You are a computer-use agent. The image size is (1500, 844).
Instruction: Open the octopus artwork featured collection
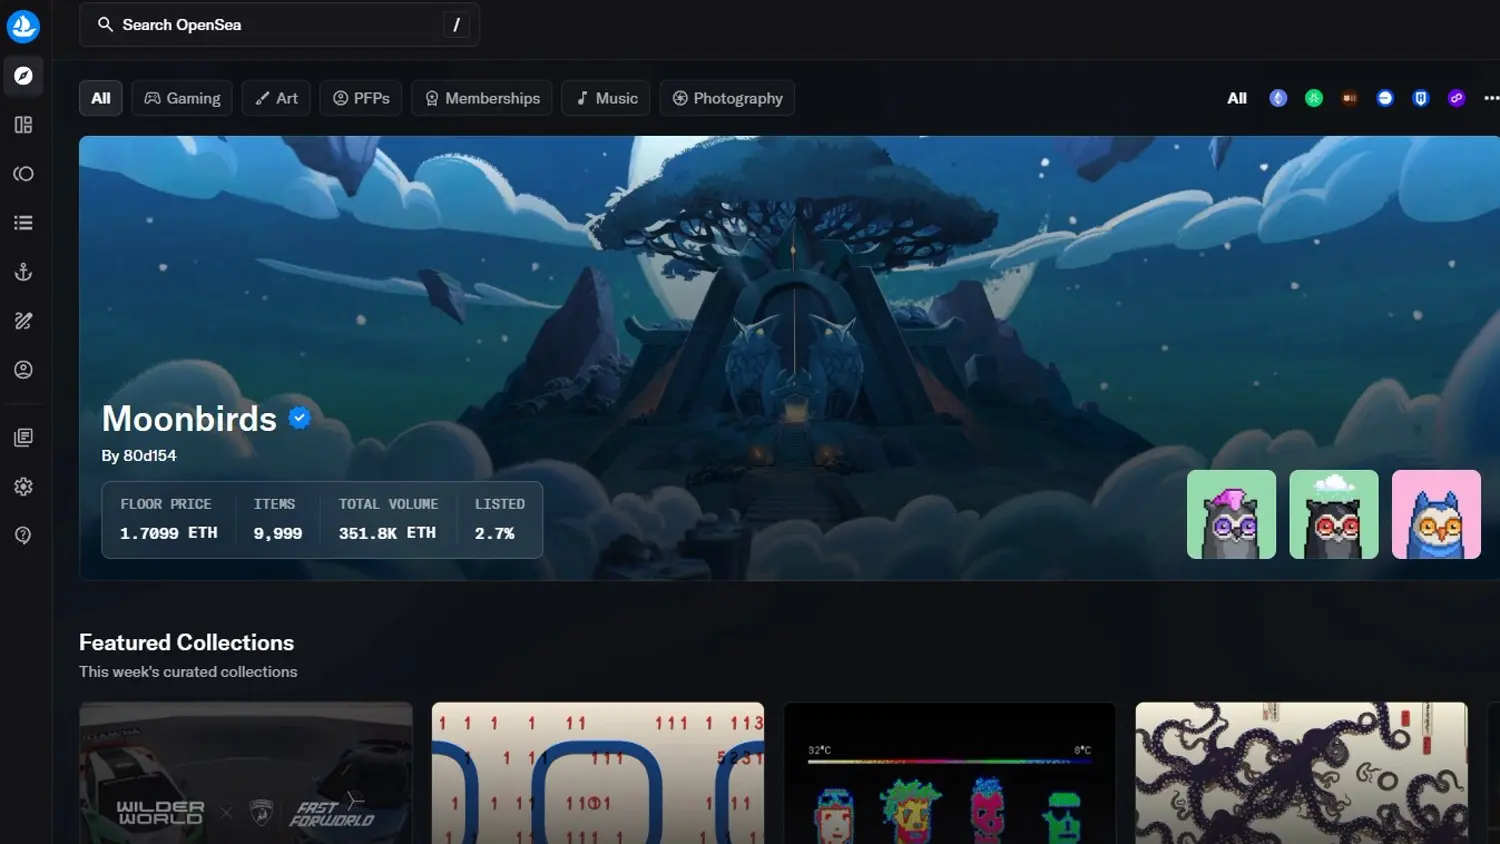(x=1302, y=773)
